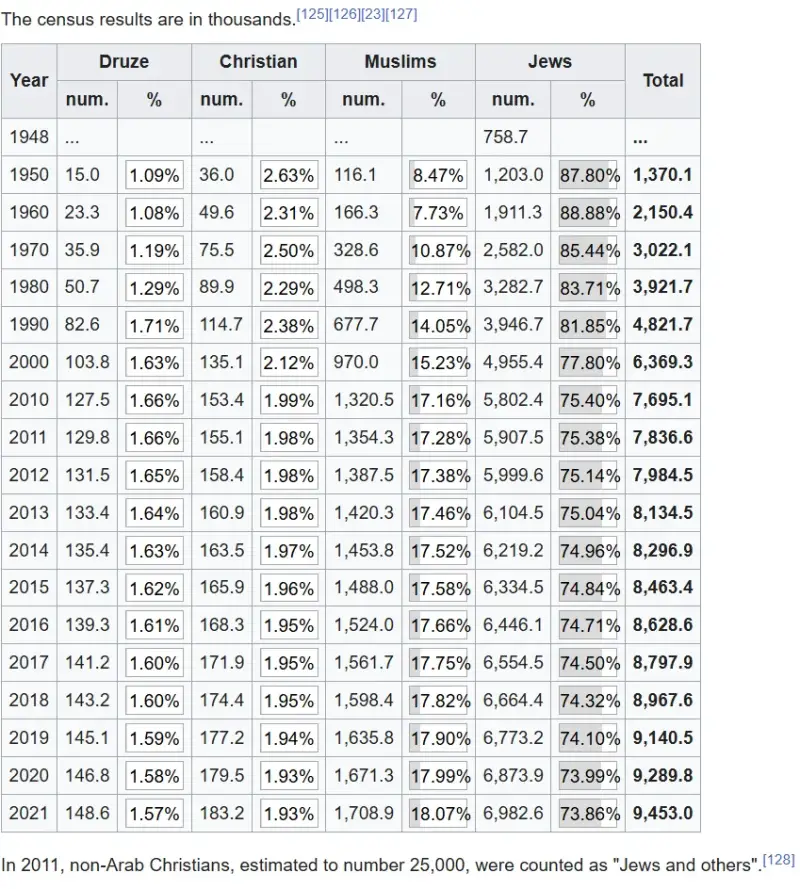Open footnote 128 after "Jews and others"
The height and width of the screenshot is (889, 800).
tap(777, 859)
